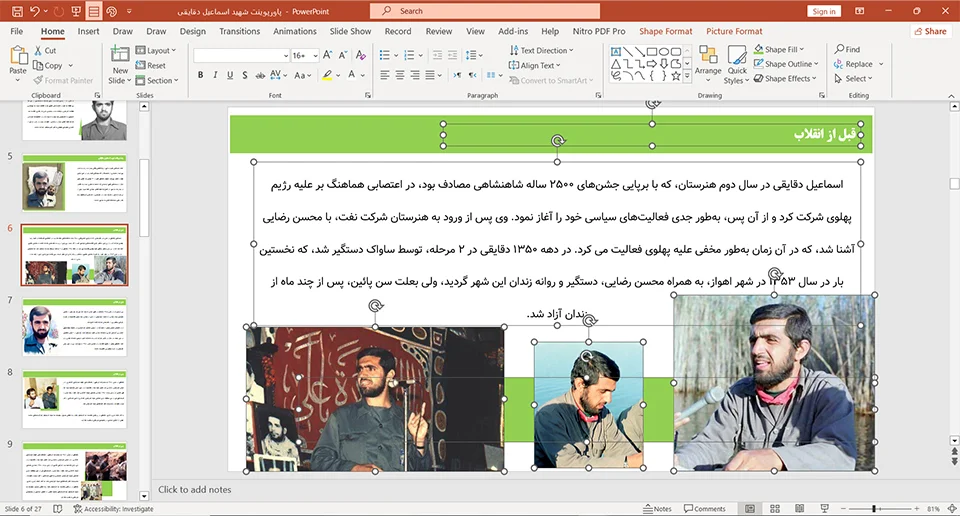The height and width of the screenshot is (516, 960).
Task: Toggle bold formatting
Action: [200, 75]
